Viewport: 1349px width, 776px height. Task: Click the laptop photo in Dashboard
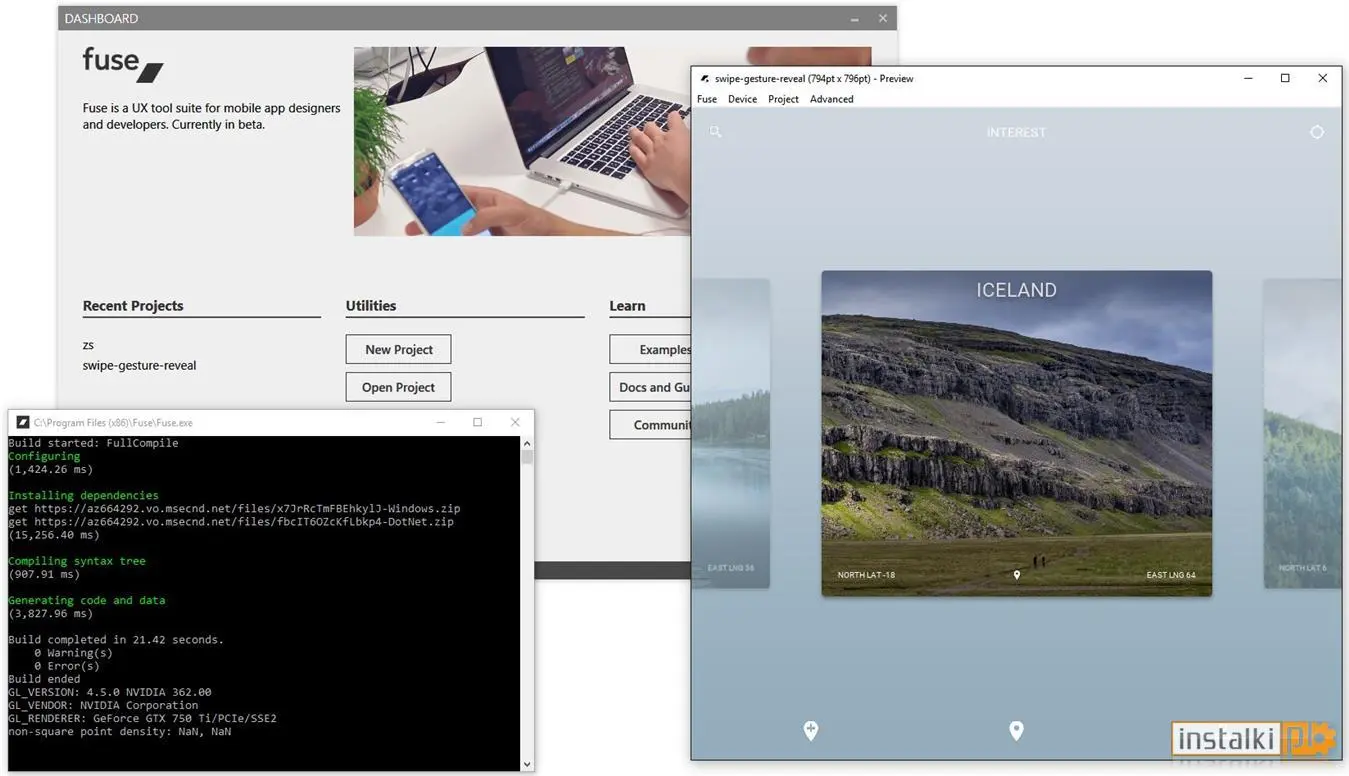pyautogui.click(x=521, y=141)
